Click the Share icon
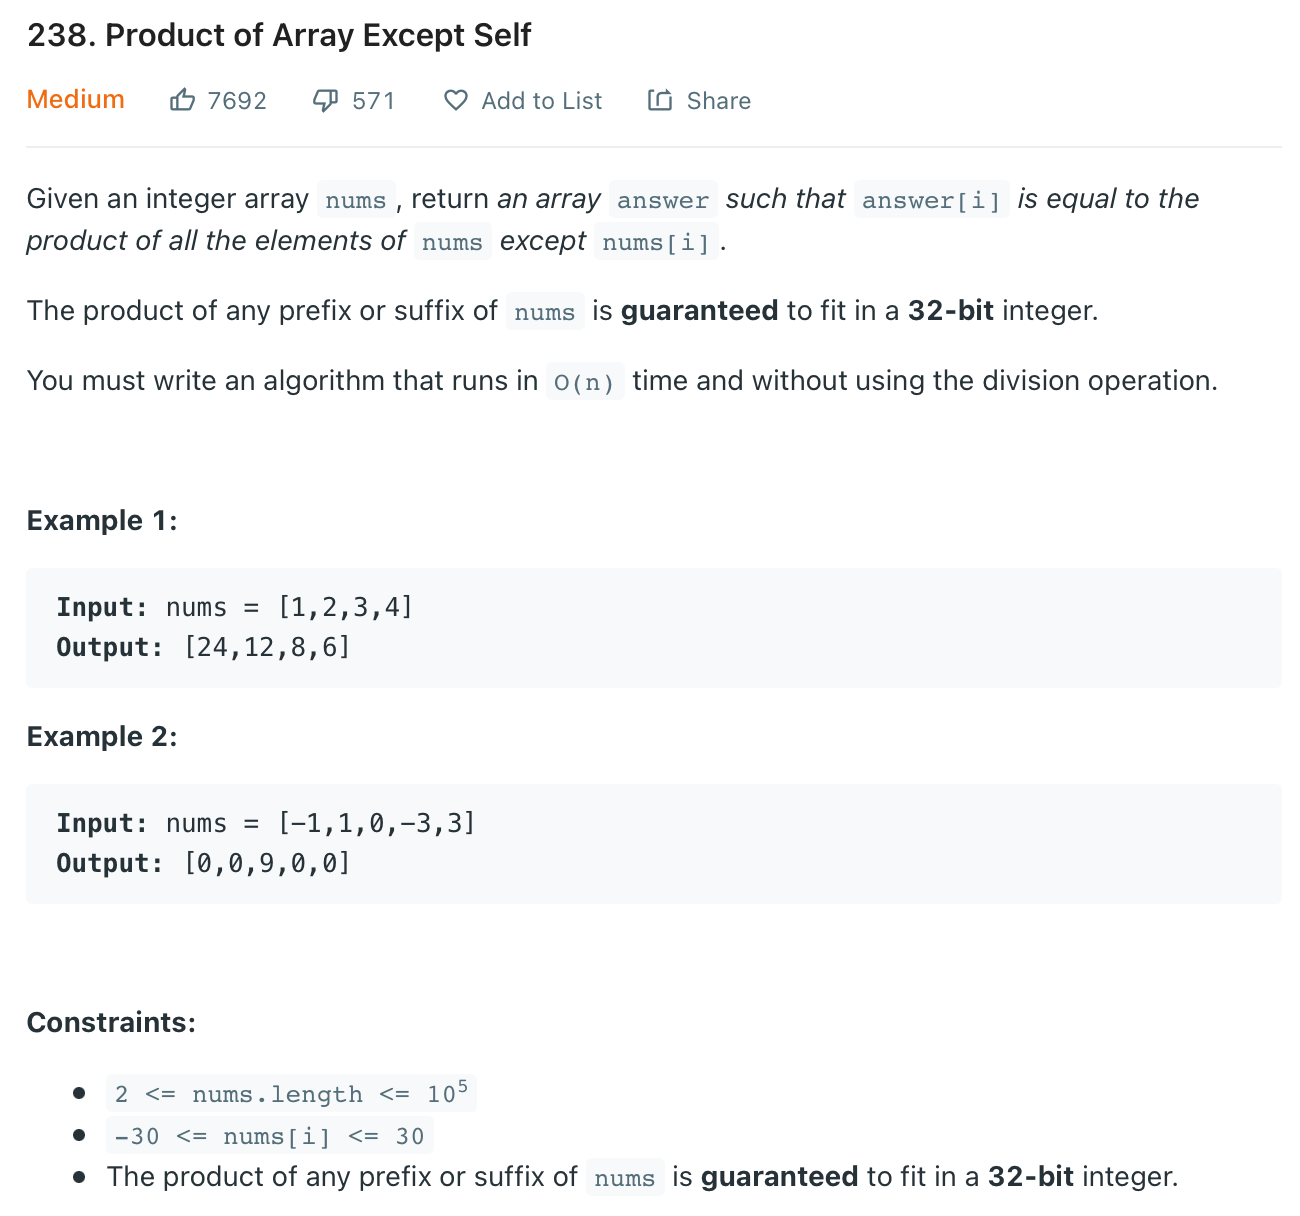This screenshot has width=1300, height=1216. pyautogui.click(x=660, y=99)
